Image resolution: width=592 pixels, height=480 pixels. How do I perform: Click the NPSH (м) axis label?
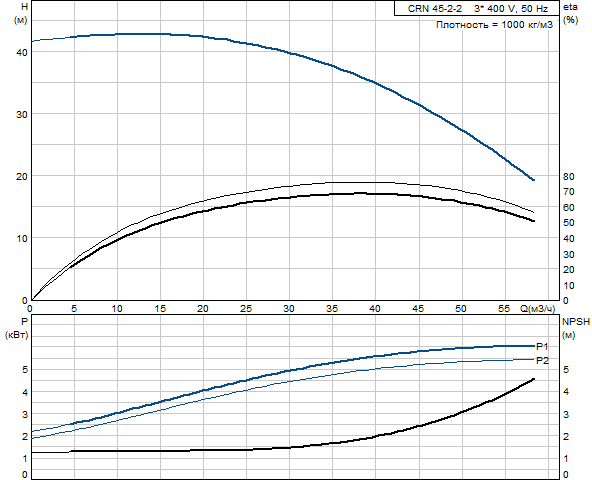tap(576, 328)
